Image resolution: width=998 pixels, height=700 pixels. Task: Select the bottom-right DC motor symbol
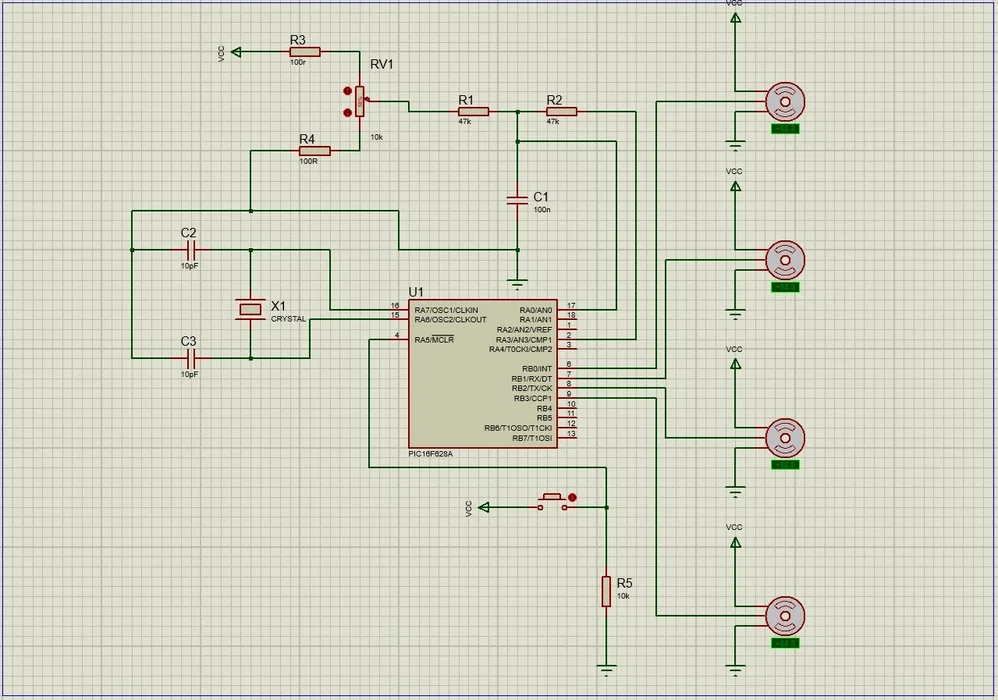point(786,615)
